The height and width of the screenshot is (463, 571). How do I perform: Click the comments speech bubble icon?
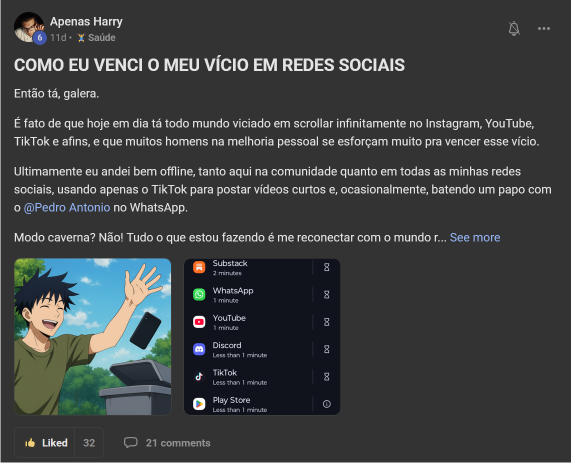click(130, 442)
